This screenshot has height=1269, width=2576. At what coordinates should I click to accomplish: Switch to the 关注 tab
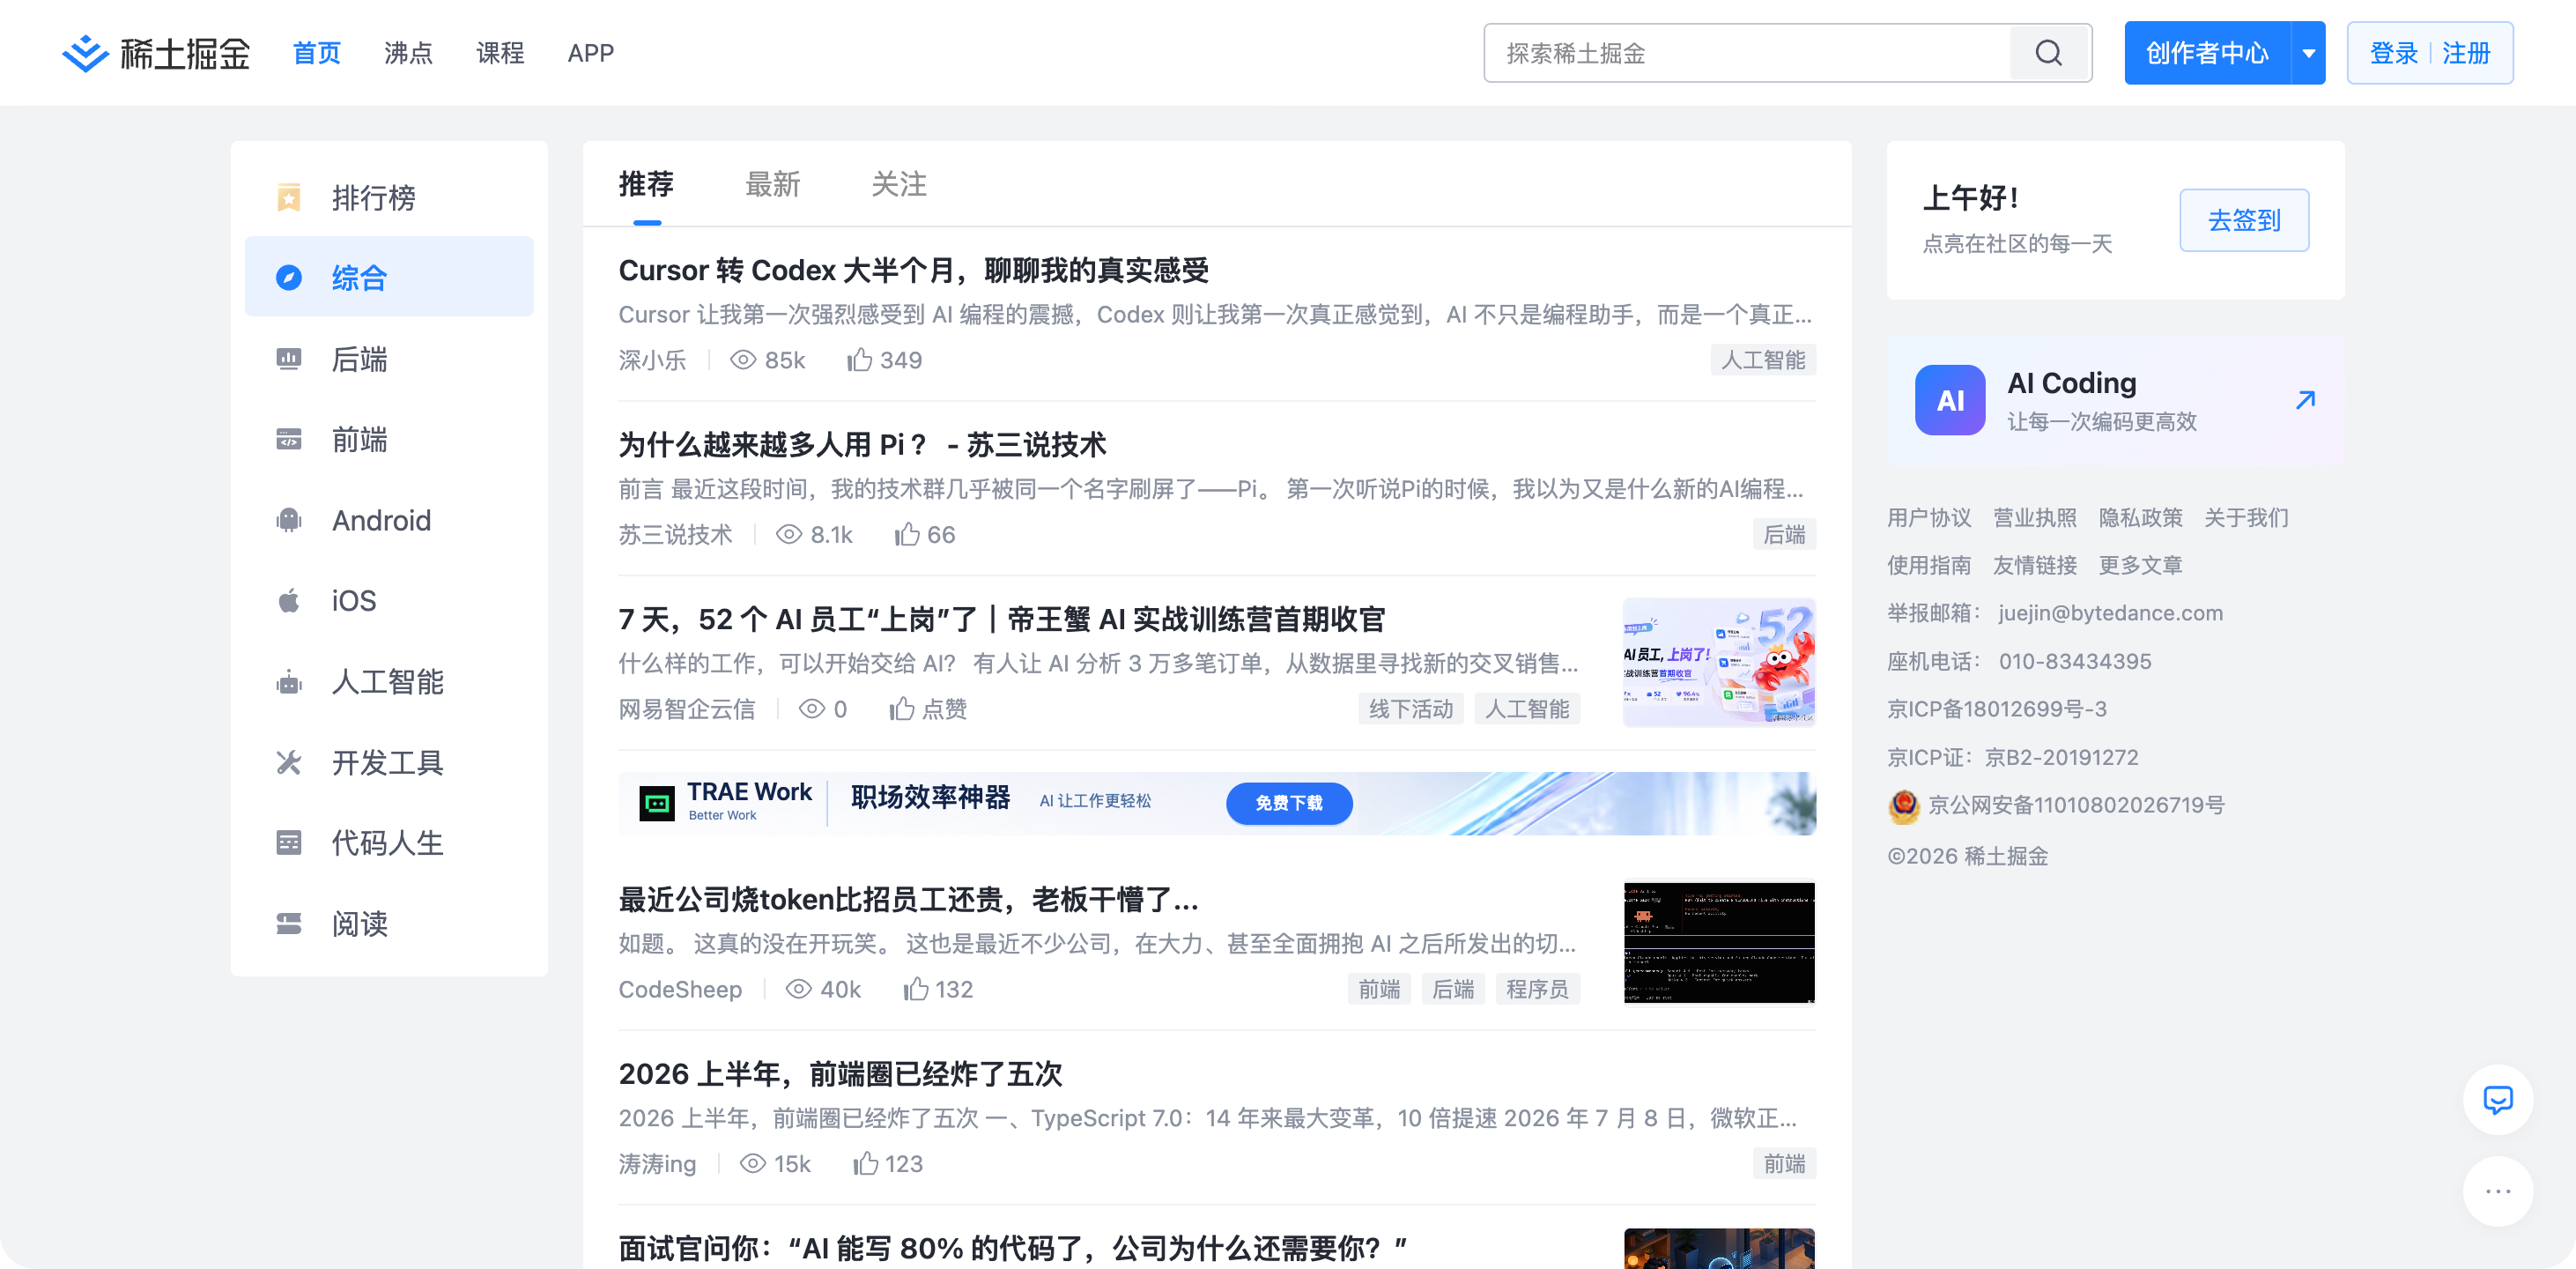pyautogui.click(x=898, y=184)
